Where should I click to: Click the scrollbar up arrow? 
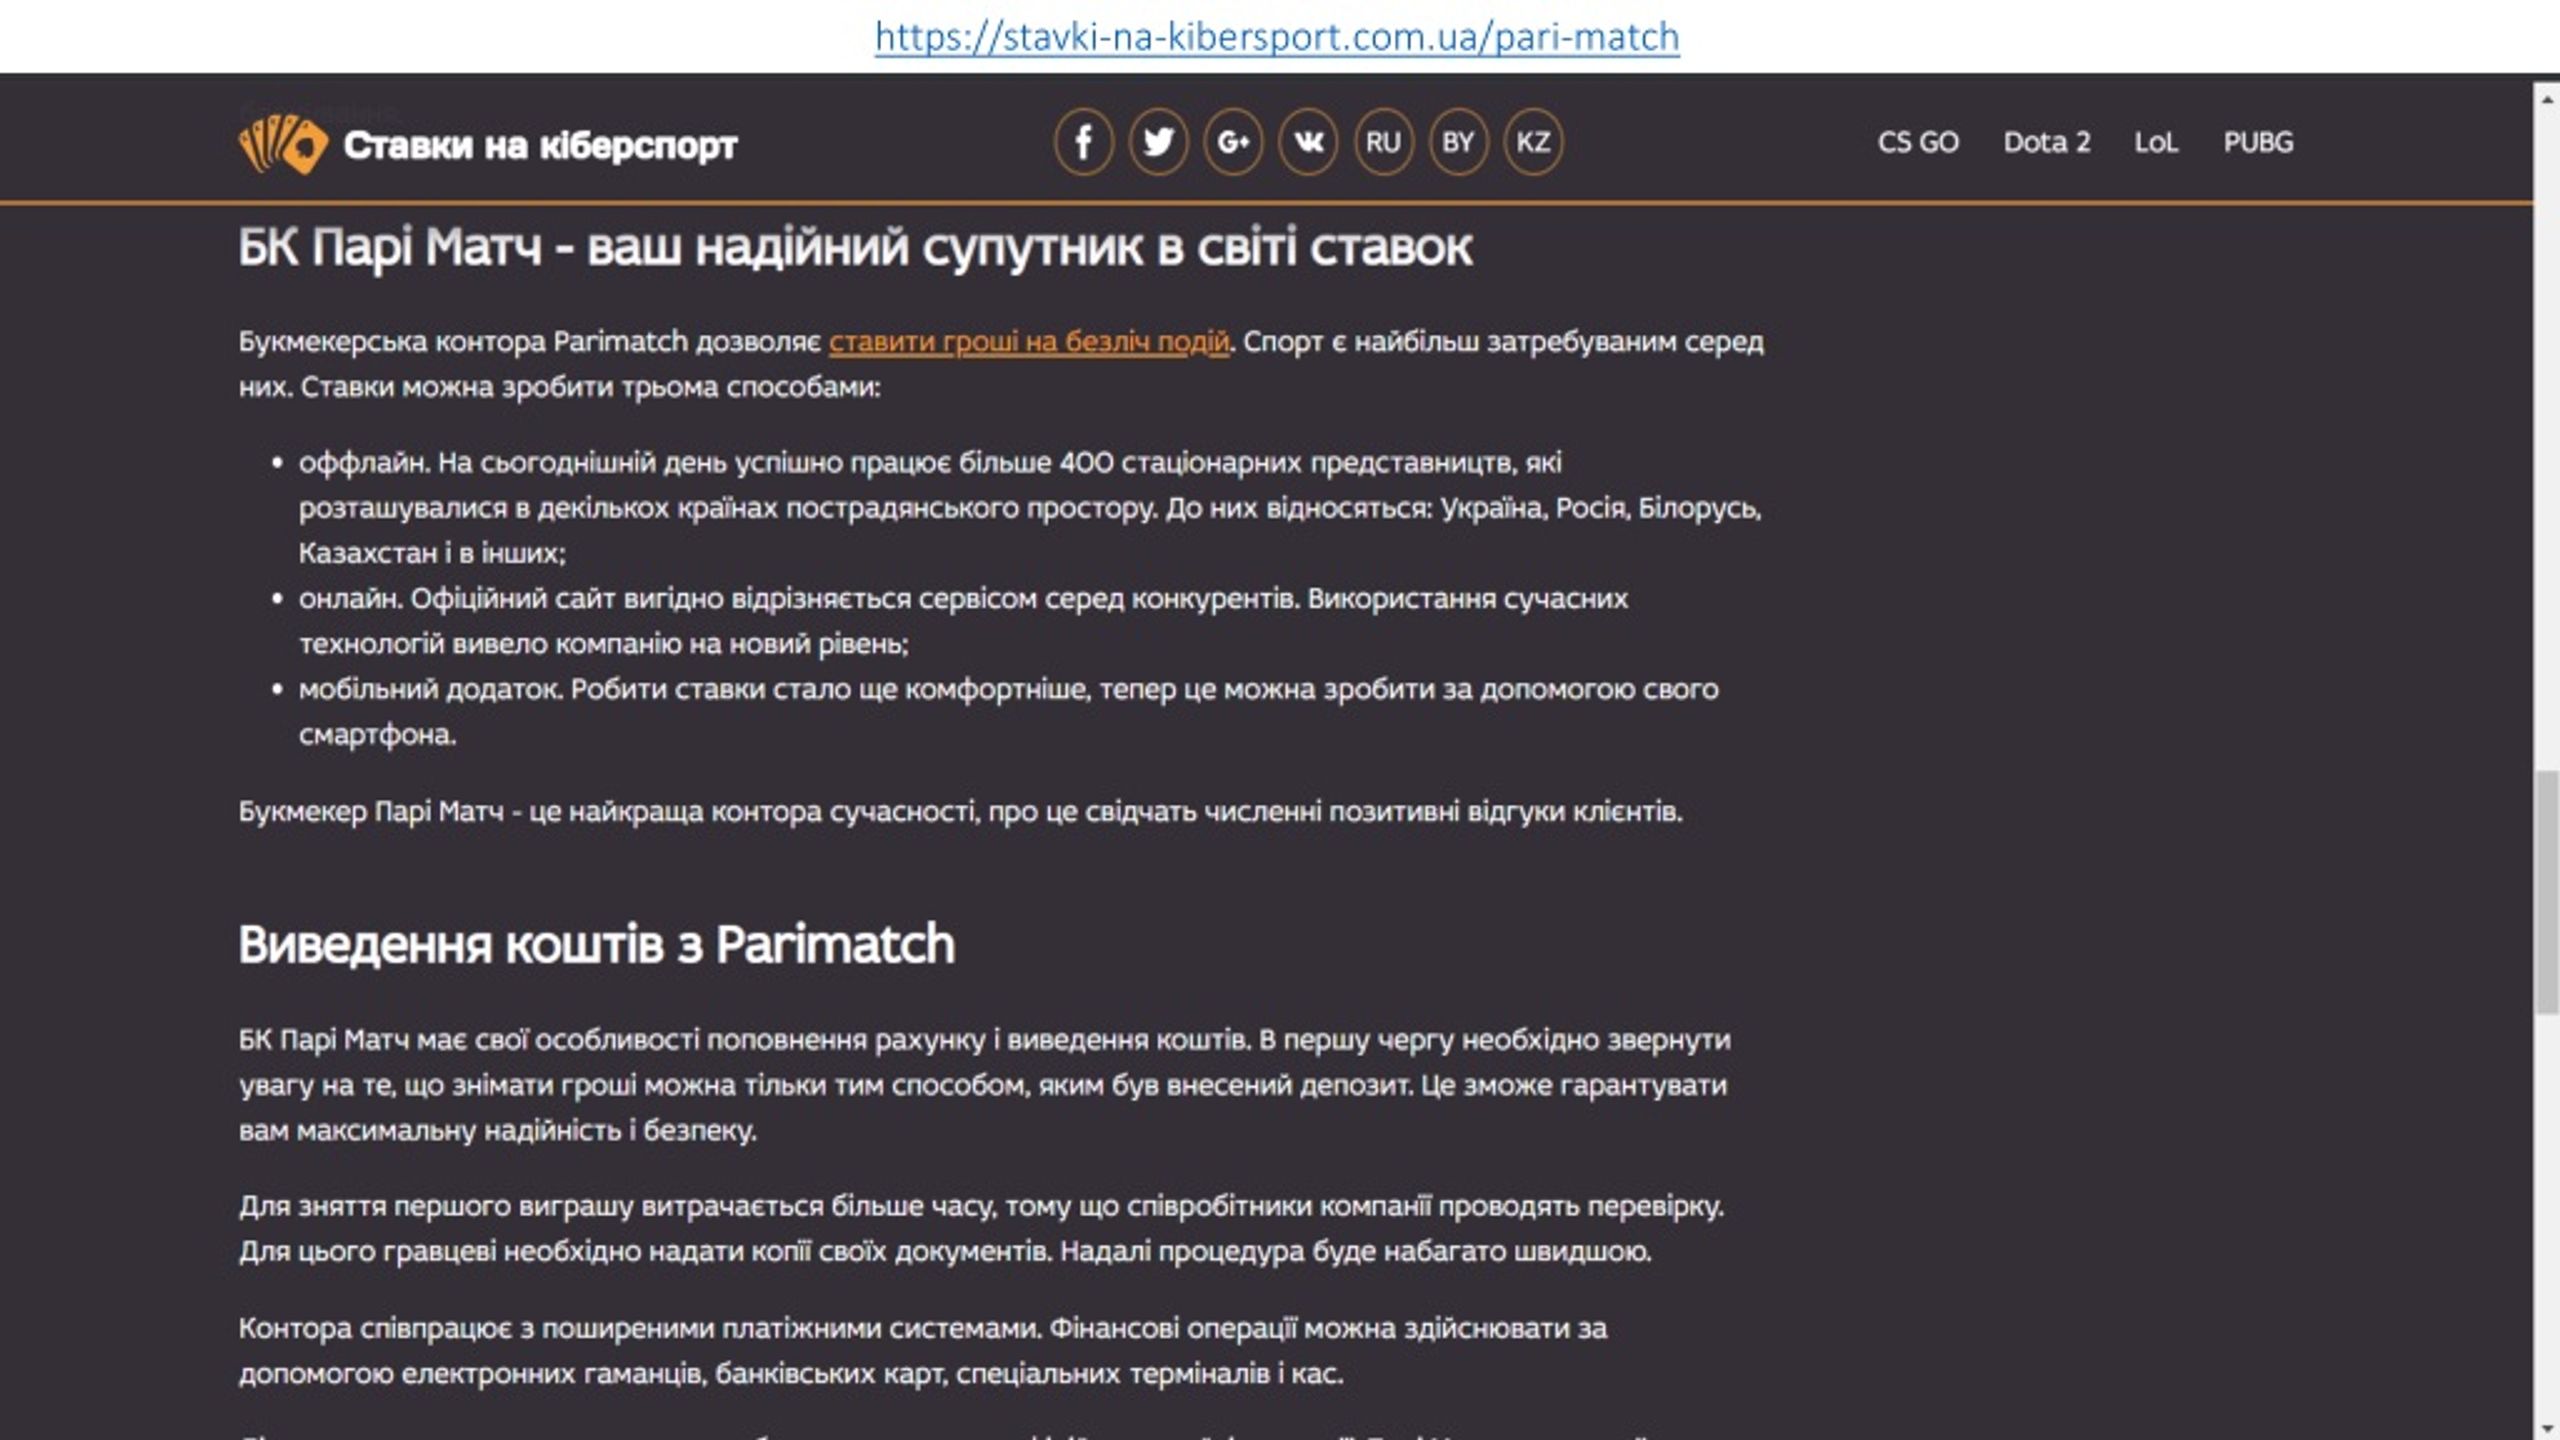pyautogui.click(x=2547, y=97)
